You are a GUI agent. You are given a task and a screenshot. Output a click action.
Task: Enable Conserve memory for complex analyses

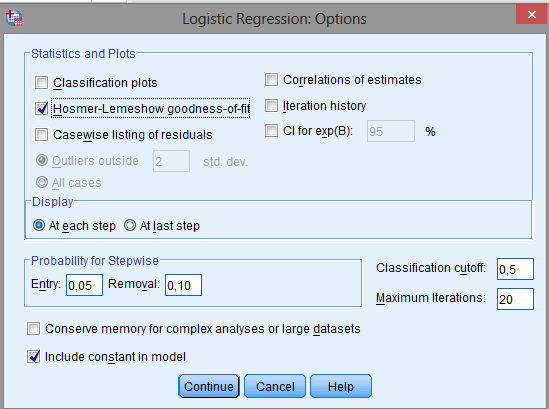34,329
